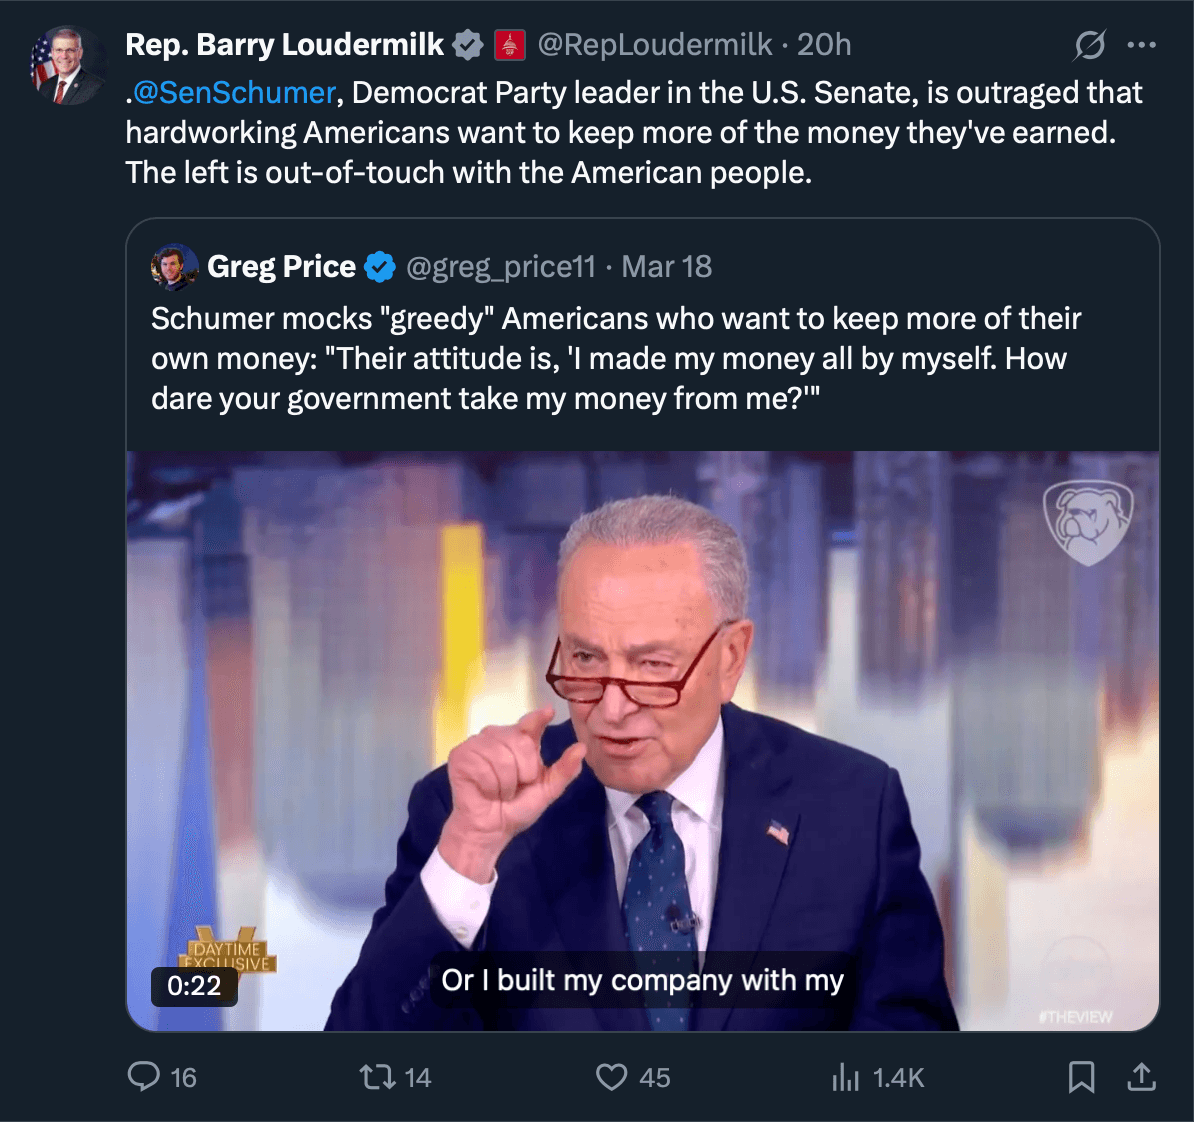Open Greg Price's profile name link
The height and width of the screenshot is (1122, 1194).
[x=281, y=267]
